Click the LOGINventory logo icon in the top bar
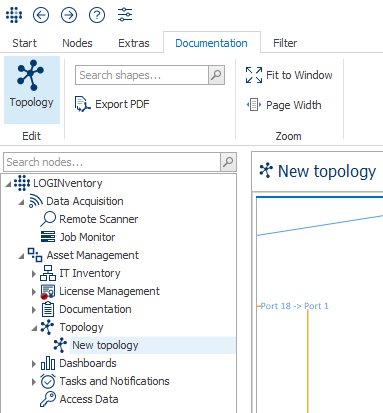 coord(14,15)
